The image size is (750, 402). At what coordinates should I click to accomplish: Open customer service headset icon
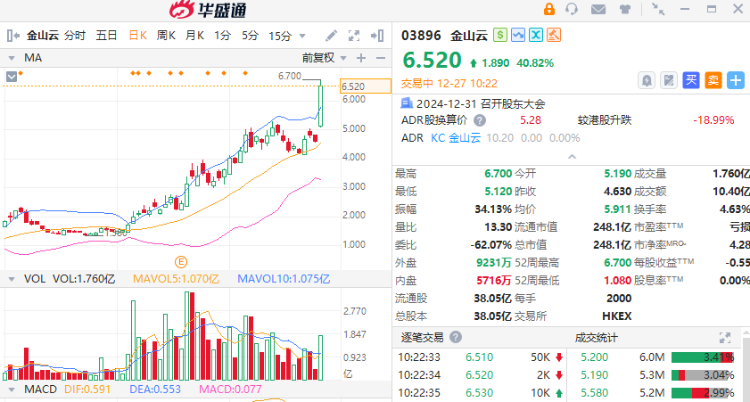click(x=572, y=9)
